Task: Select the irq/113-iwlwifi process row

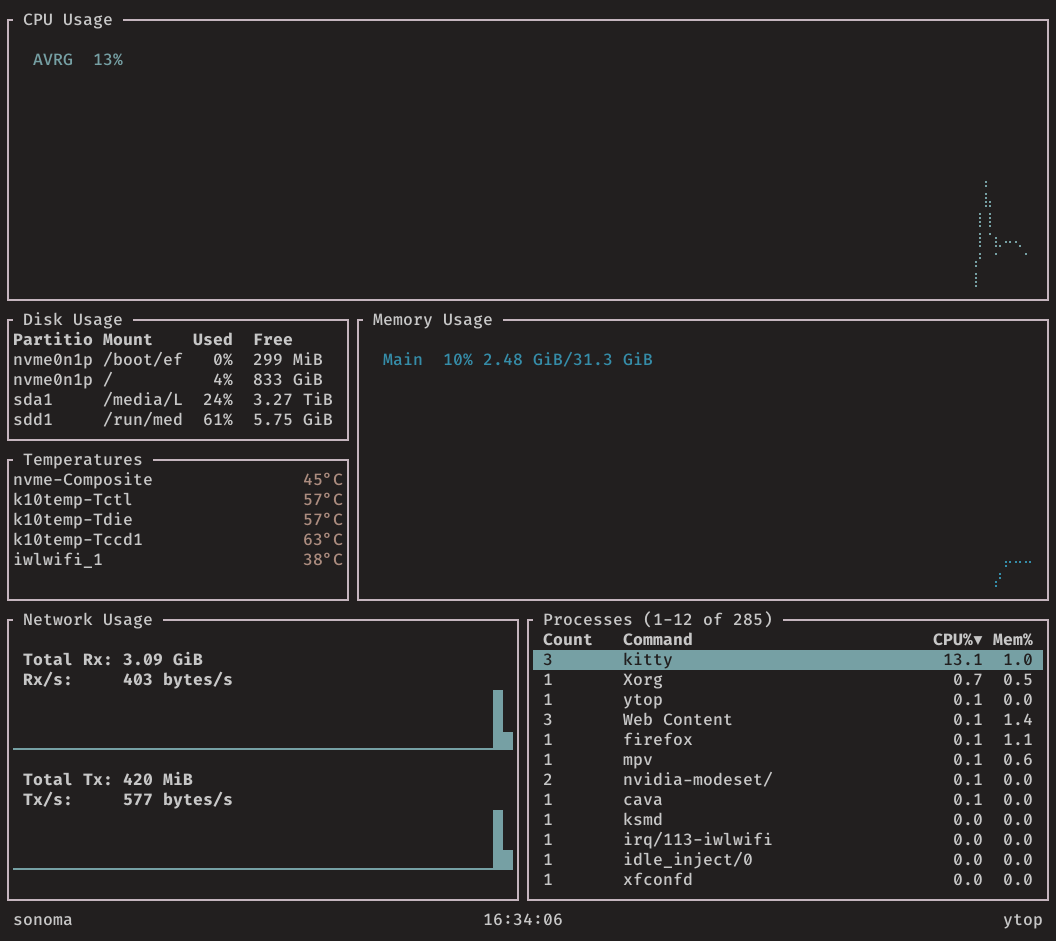Action: click(788, 839)
